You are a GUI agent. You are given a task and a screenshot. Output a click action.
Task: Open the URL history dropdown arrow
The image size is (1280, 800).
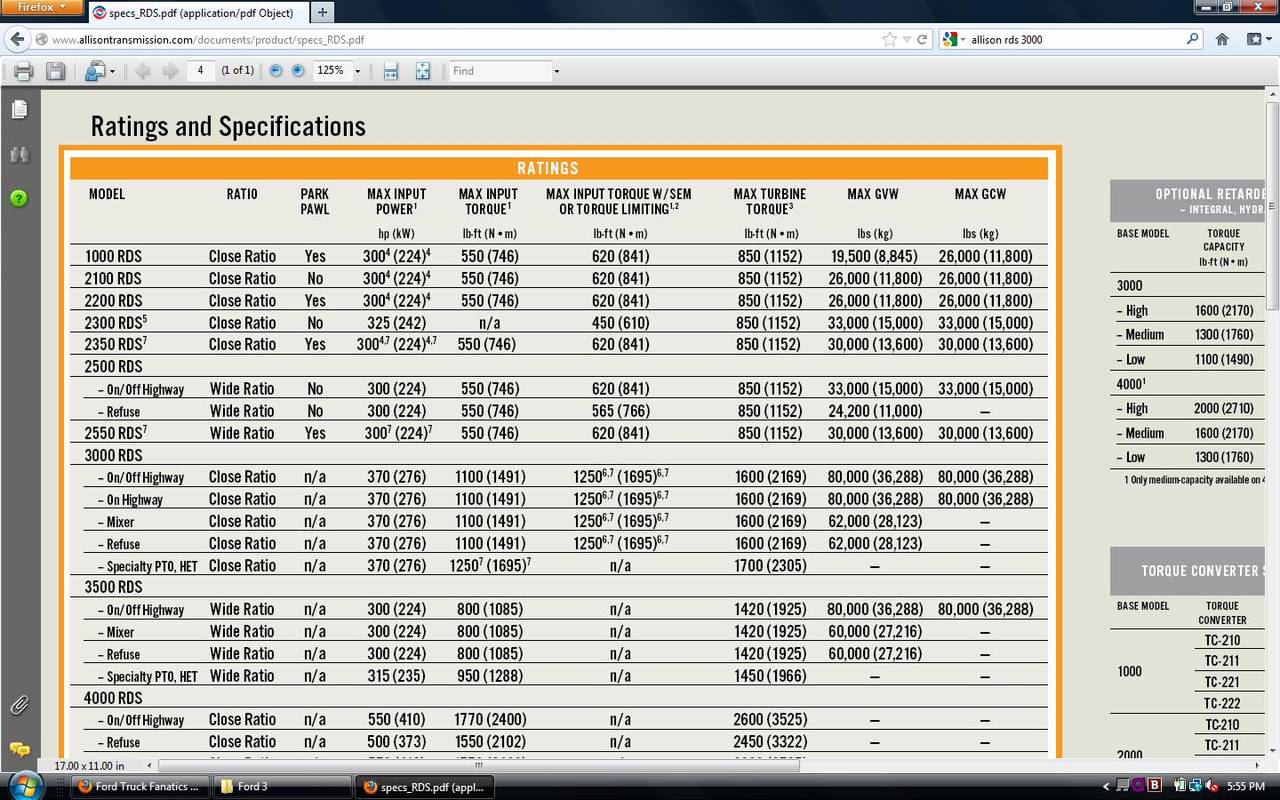click(x=906, y=40)
